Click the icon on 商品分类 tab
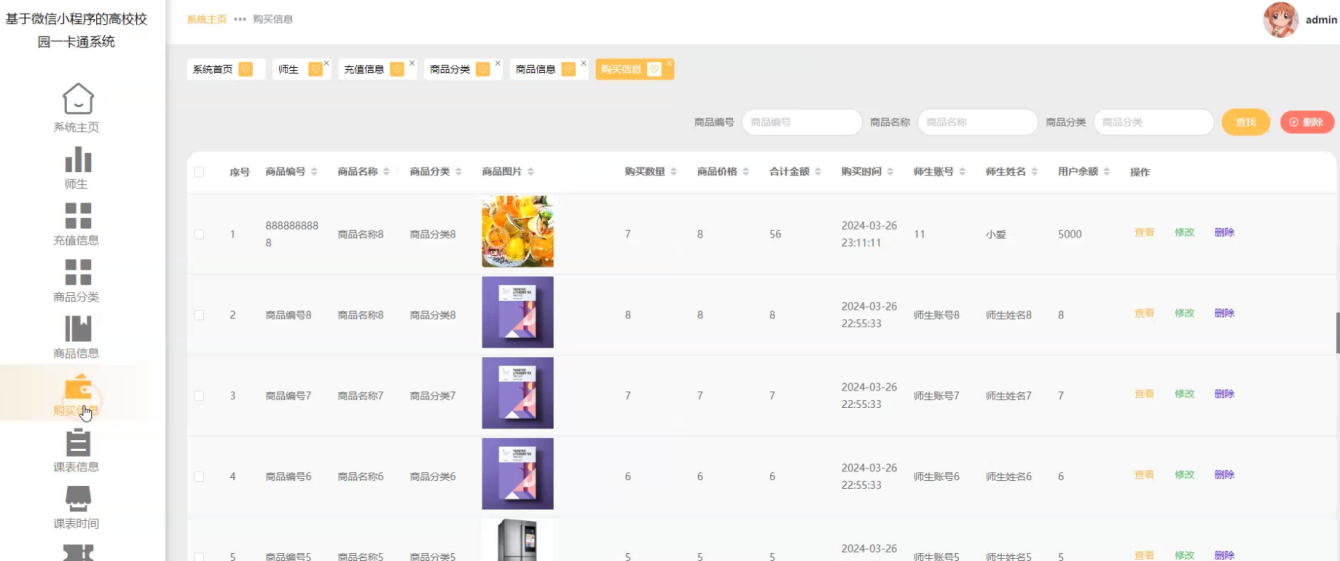This screenshot has width=1340, height=561. click(x=483, y=69)
